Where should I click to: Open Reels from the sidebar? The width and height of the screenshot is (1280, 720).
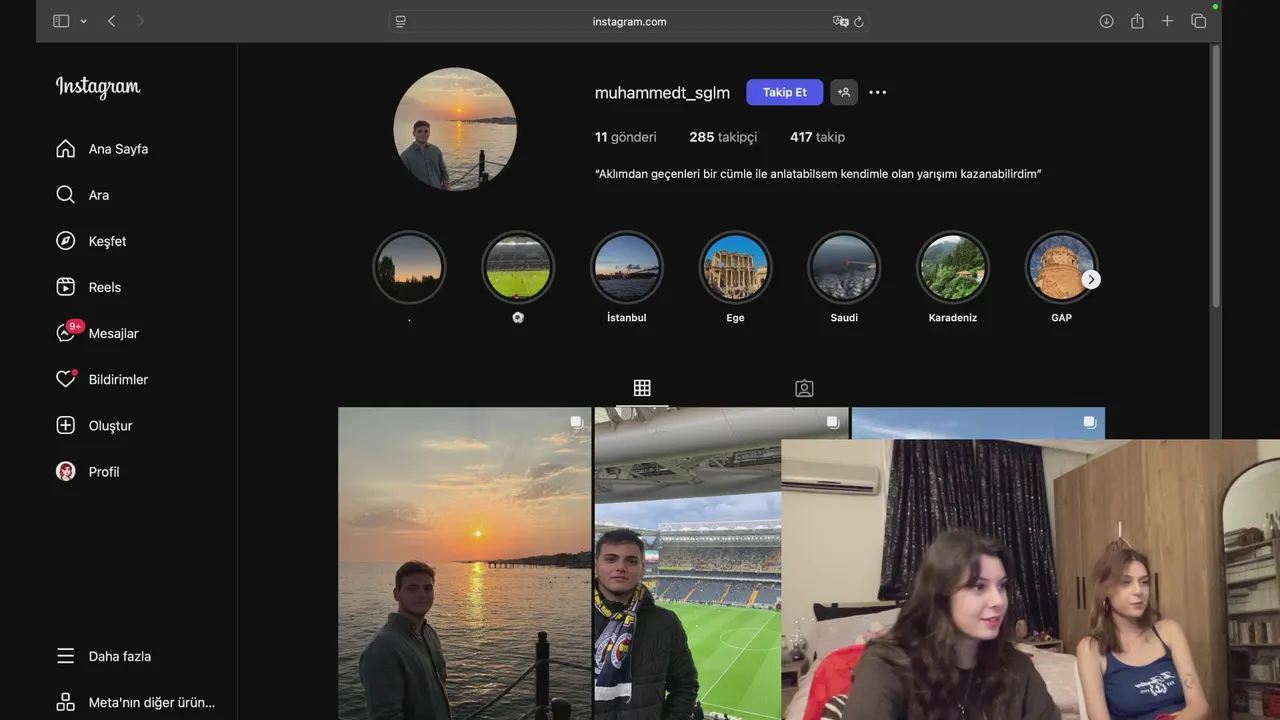(88, 287)
